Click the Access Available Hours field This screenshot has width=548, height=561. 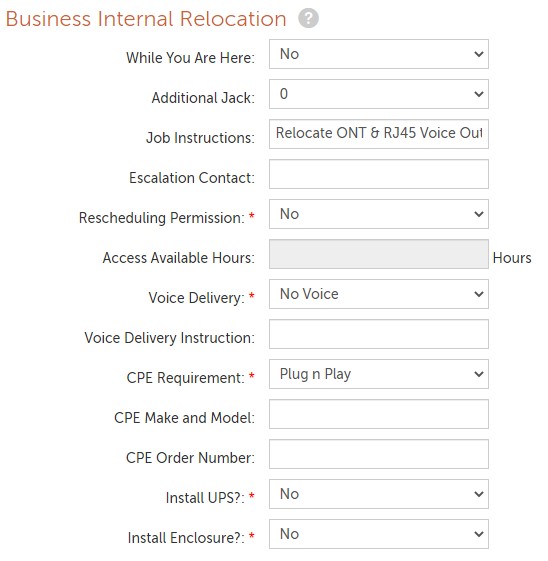click(x=379, y=254)
